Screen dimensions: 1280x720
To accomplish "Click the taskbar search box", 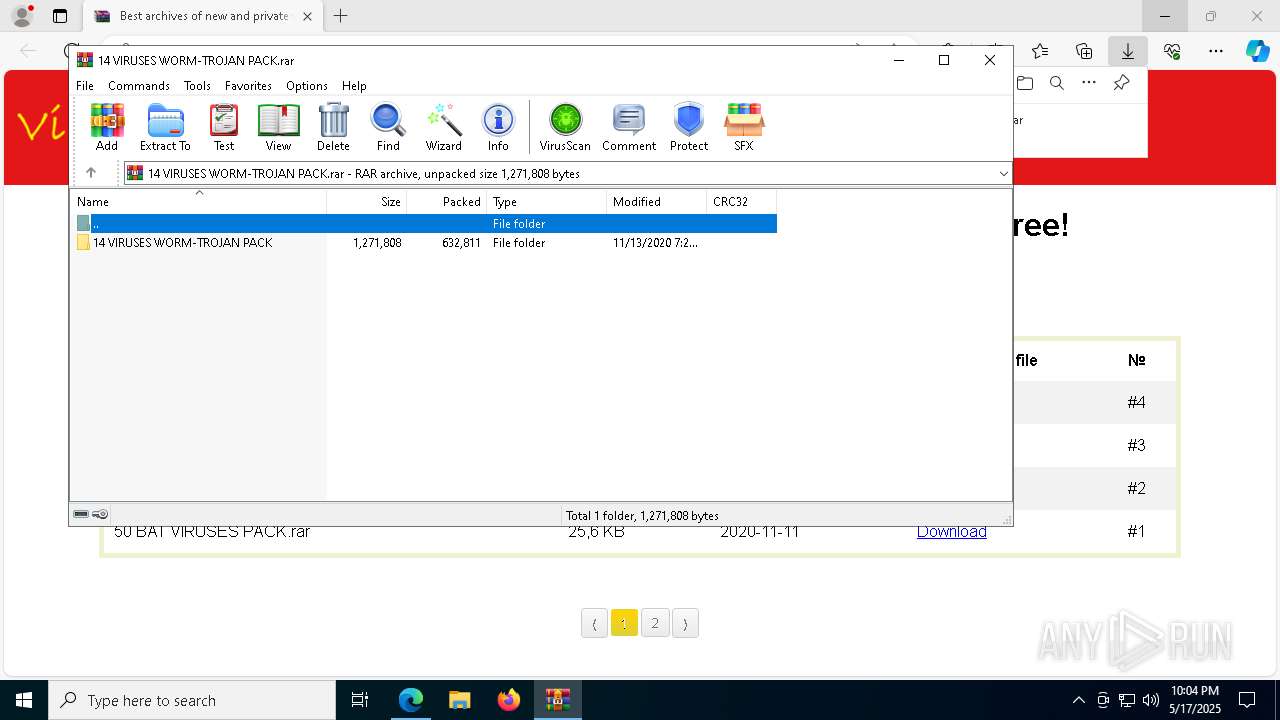I will pyautogui.click(x=192, y=700).
